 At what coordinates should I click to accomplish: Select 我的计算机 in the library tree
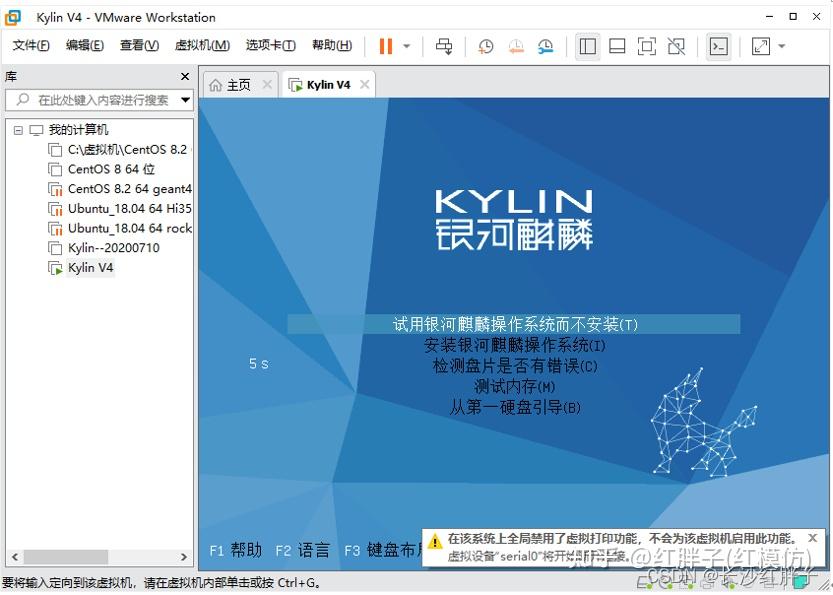click(78, 130)
